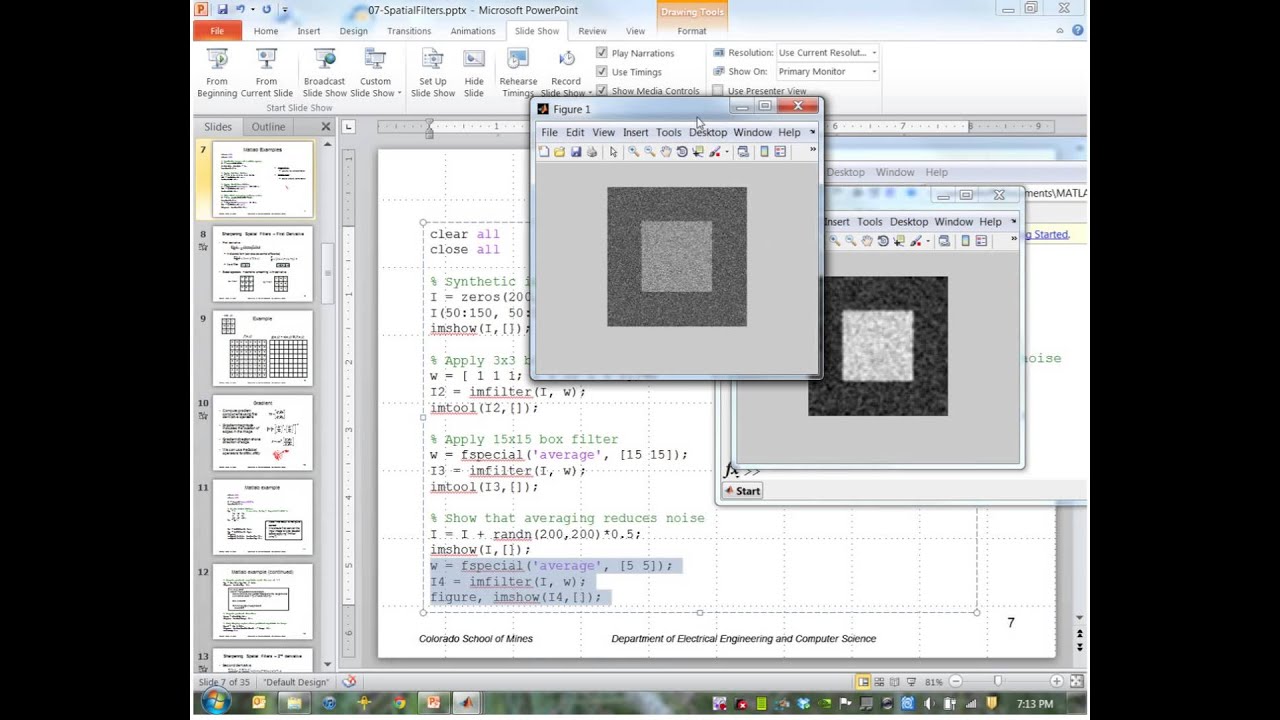Viewport: 1280px width, 720px height.
Task: Click Save icon in Figure 1 toolbar
Action: click(576, 152)
